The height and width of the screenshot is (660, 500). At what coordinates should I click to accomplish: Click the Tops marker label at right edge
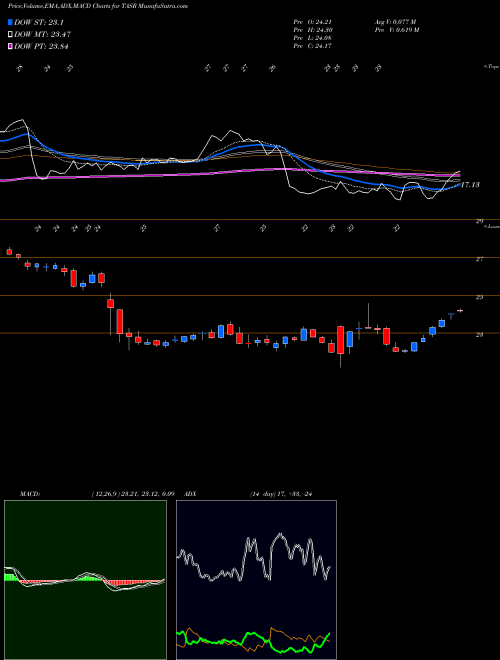pos(492,67)
